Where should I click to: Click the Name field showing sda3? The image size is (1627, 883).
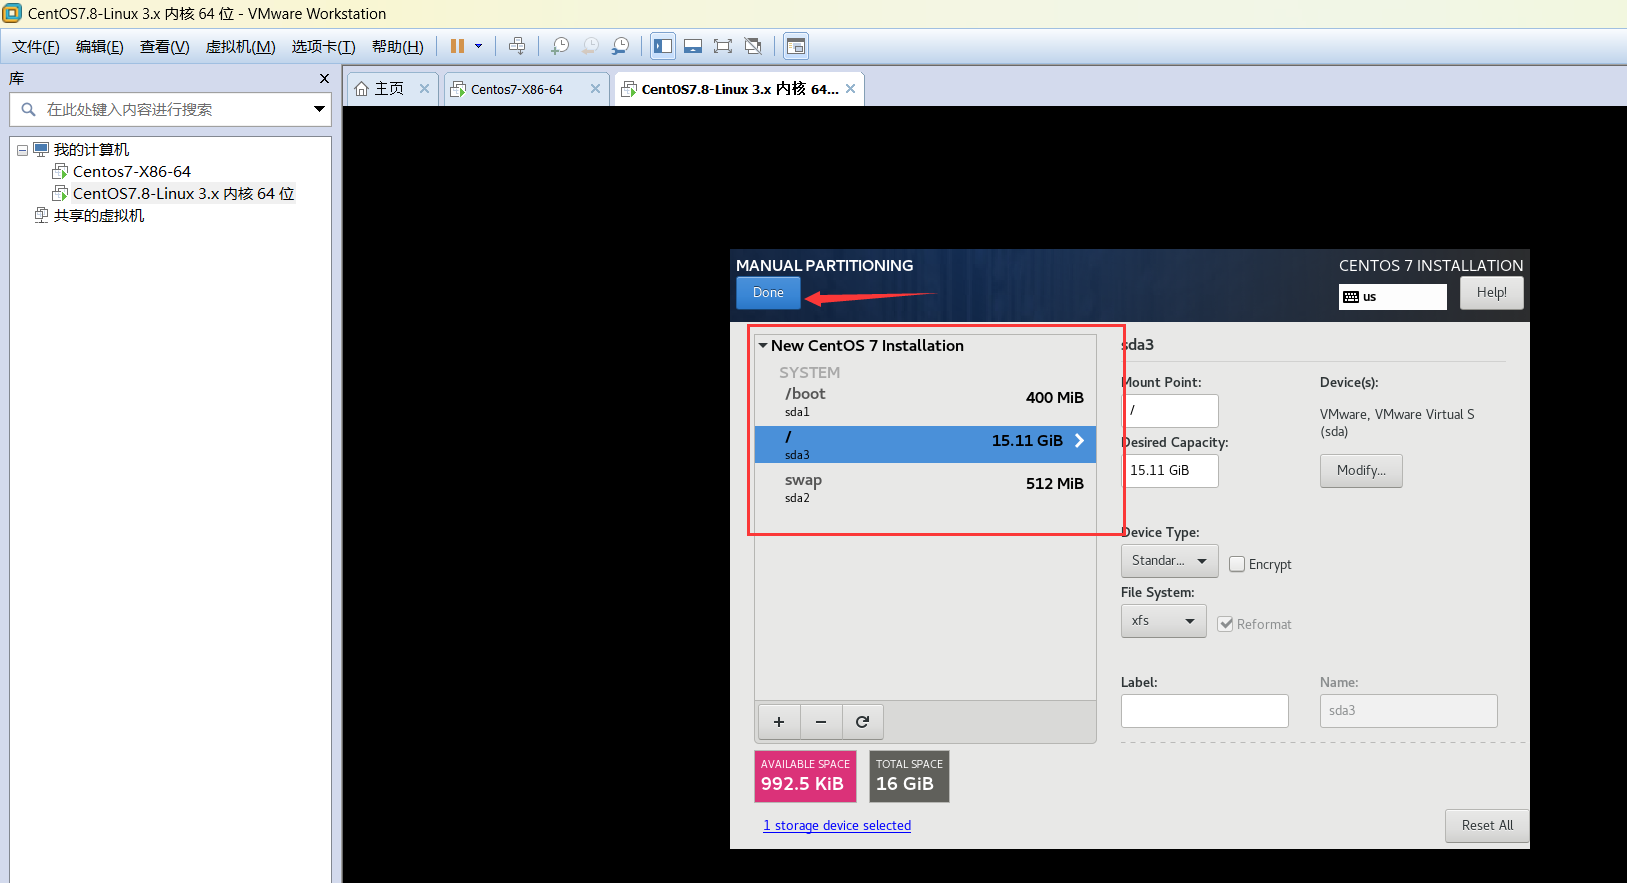pos(1408,711)
